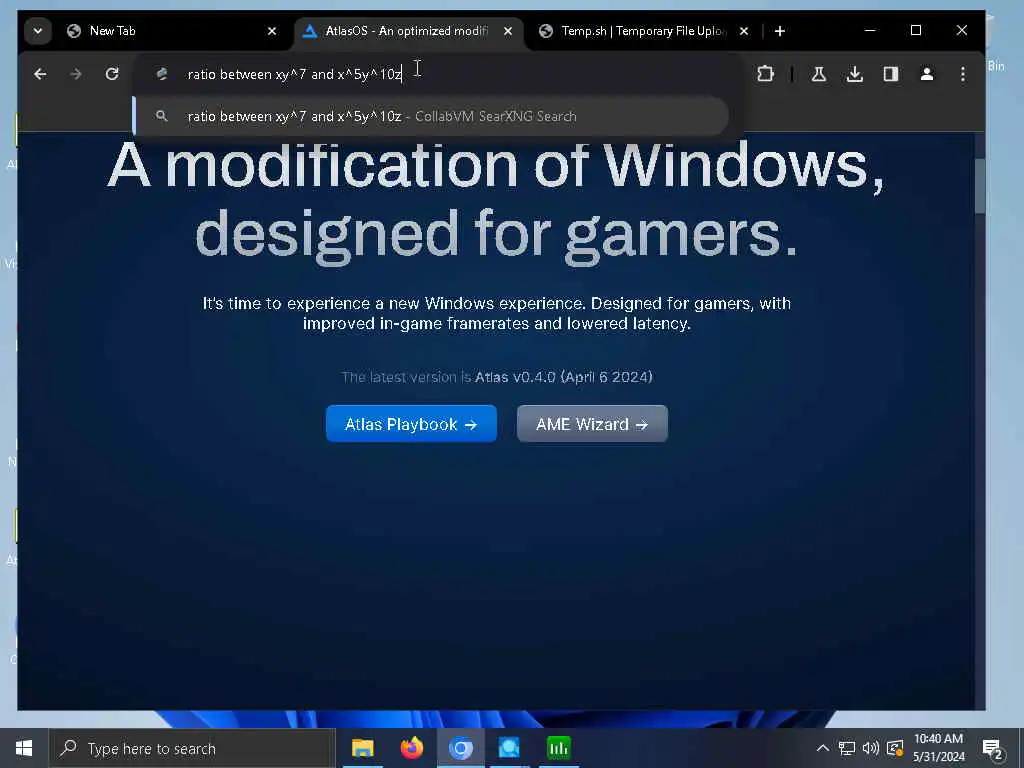Click the forward navigation arrow
Screen dimensions: 1024x768
point(76,74)
